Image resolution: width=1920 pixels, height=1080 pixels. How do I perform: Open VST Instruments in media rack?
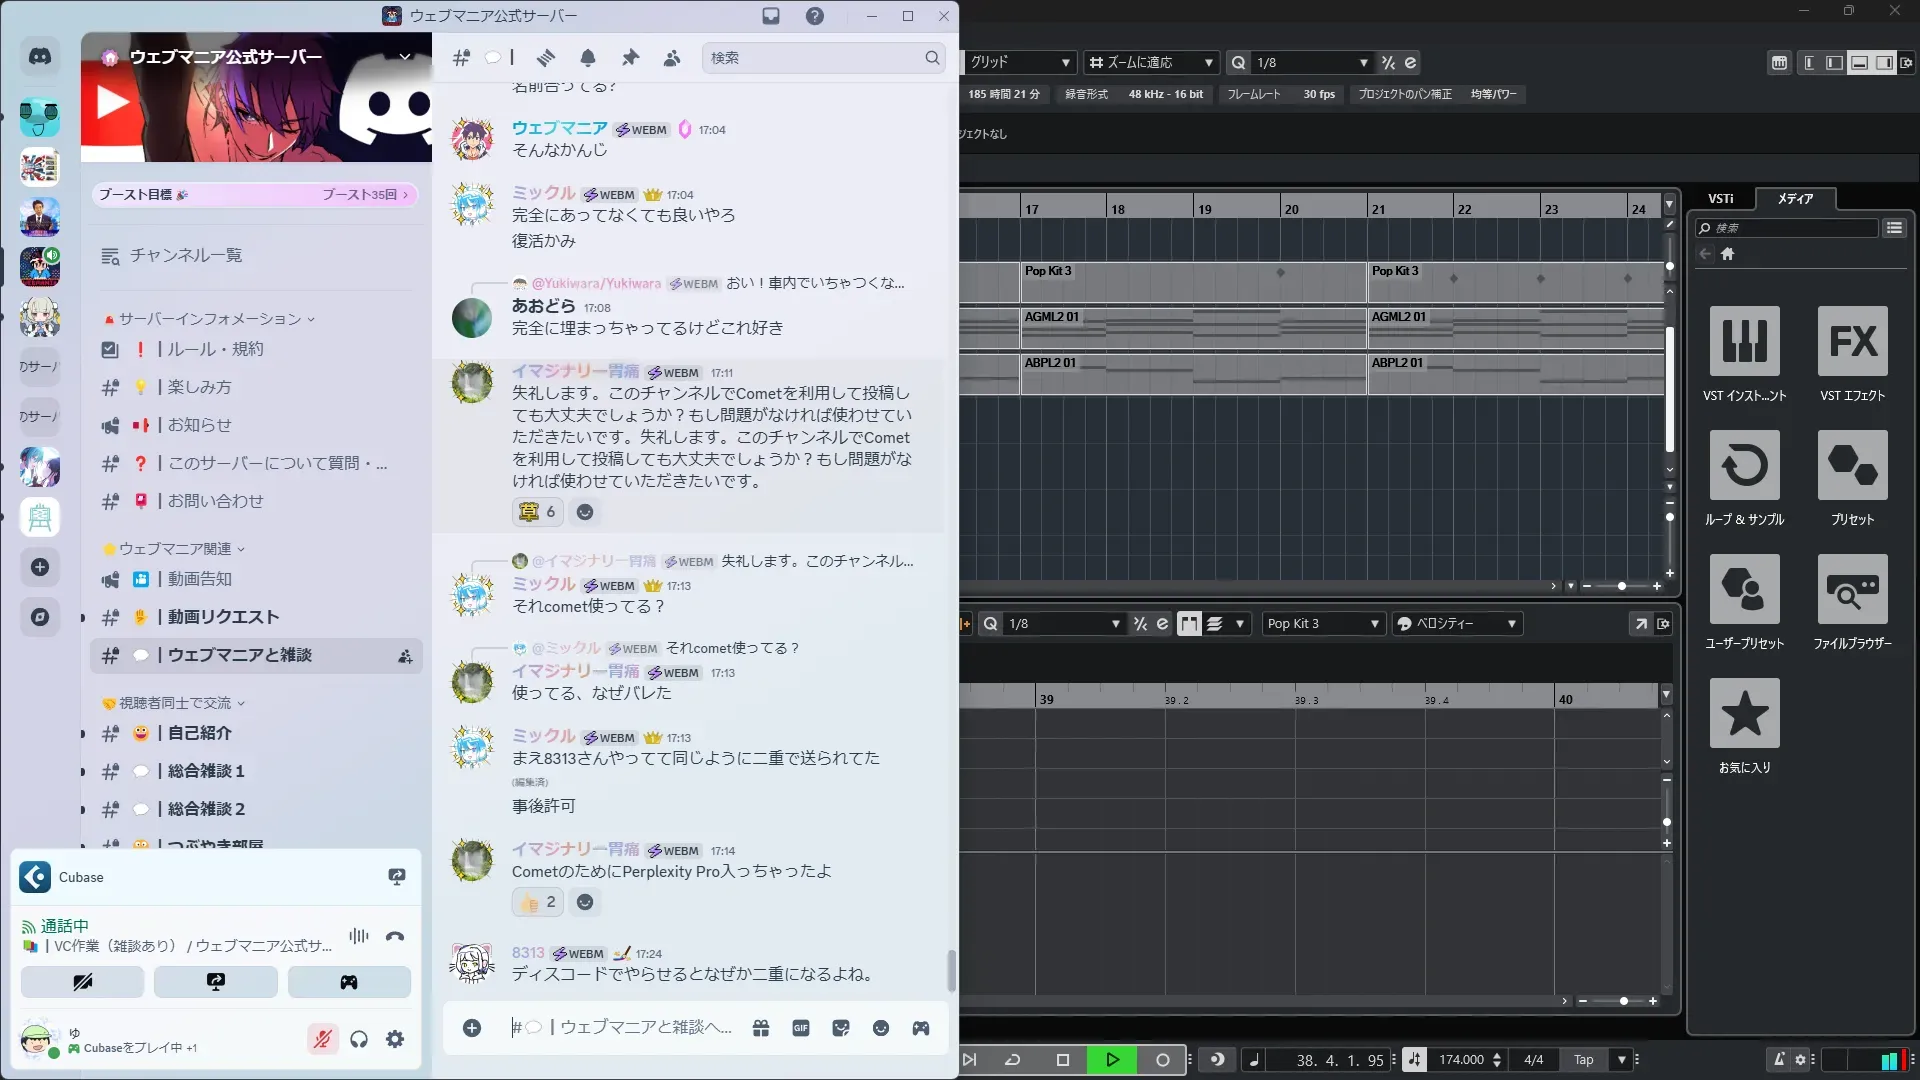[1744, 341]
